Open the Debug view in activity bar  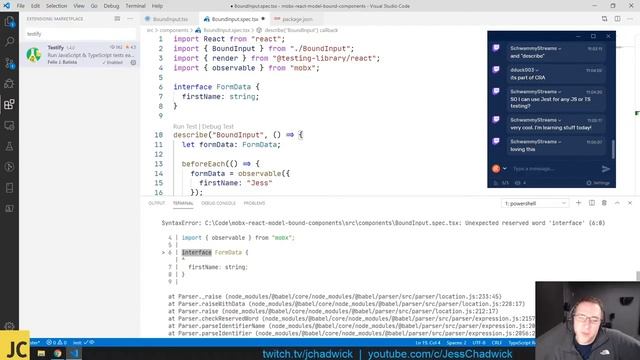coord(9,84)
